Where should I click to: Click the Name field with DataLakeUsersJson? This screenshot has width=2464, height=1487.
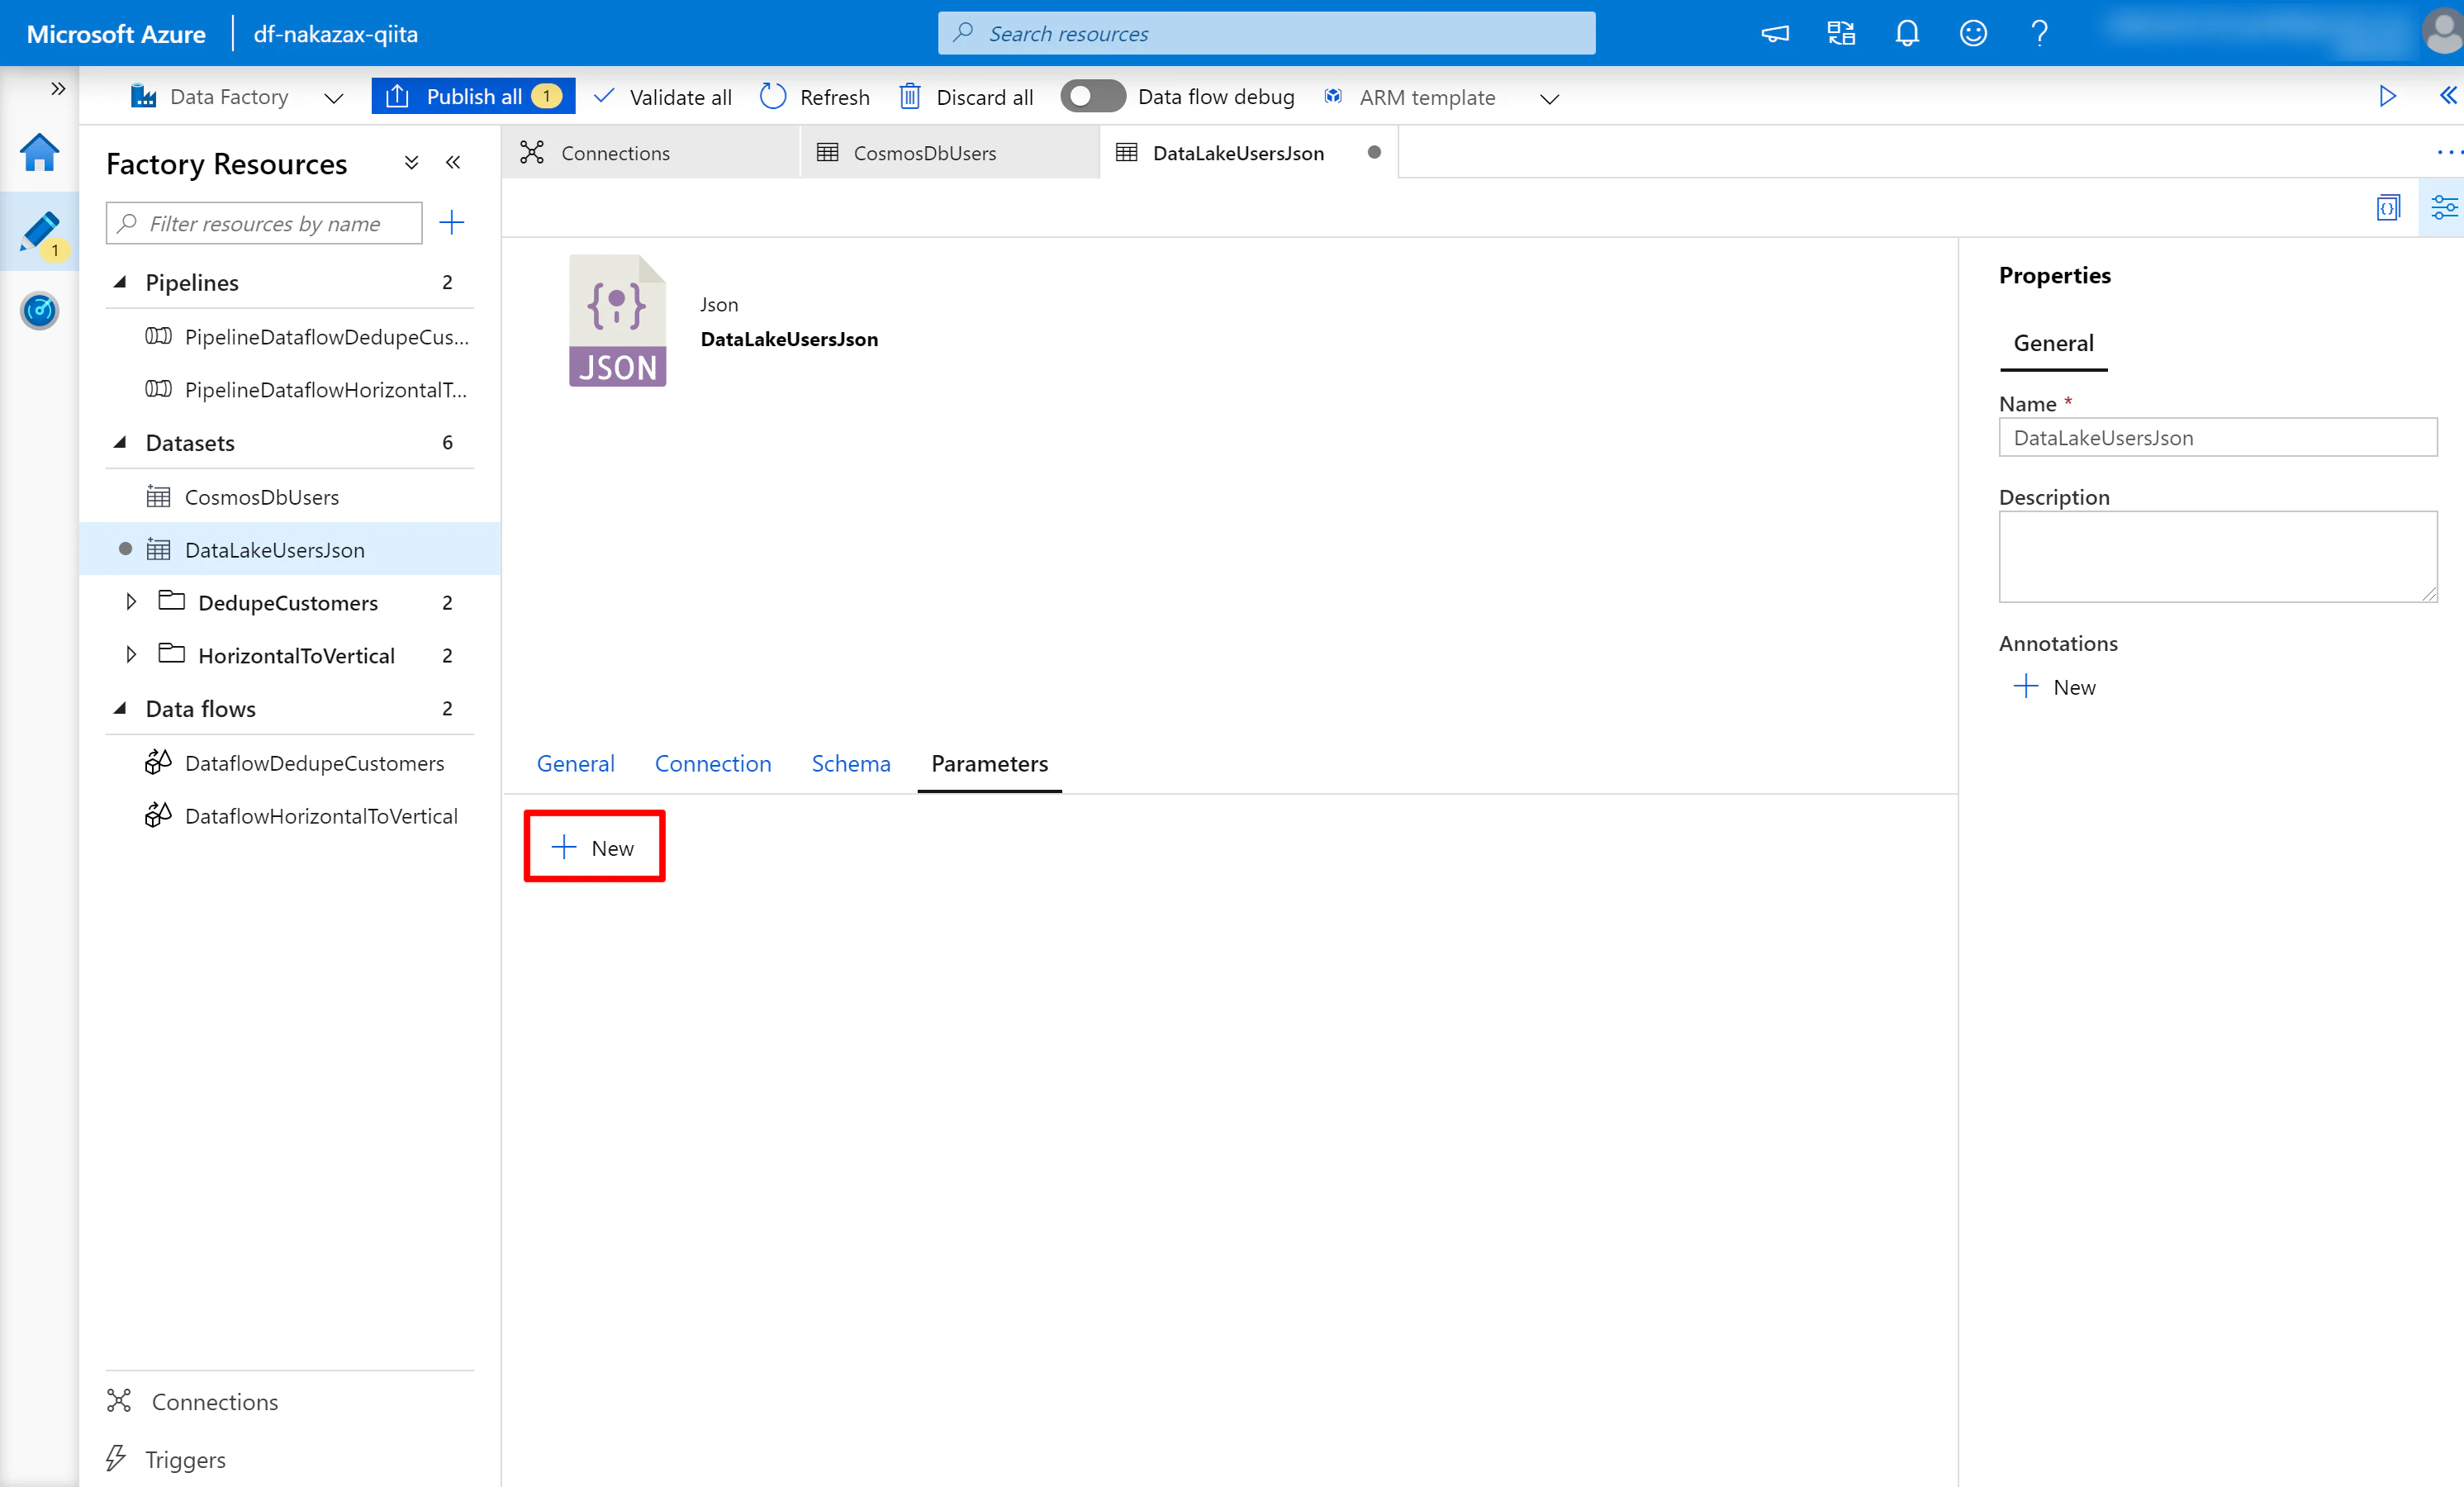point(2217,437)
